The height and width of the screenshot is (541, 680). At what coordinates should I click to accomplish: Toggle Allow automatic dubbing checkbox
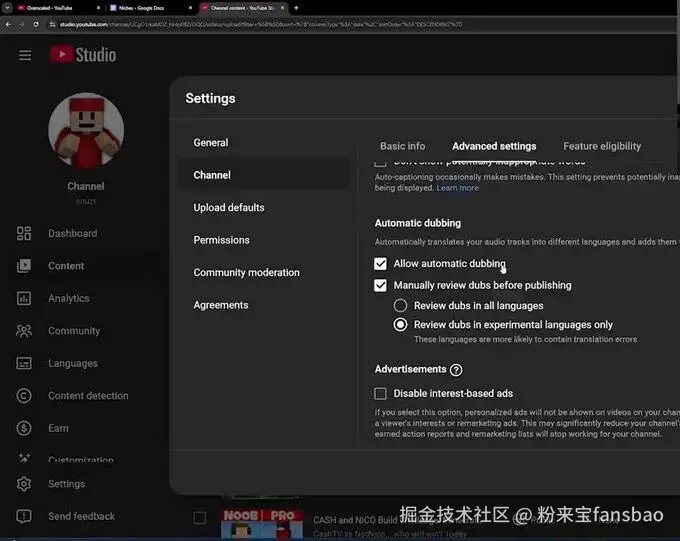tap(380, 263)
